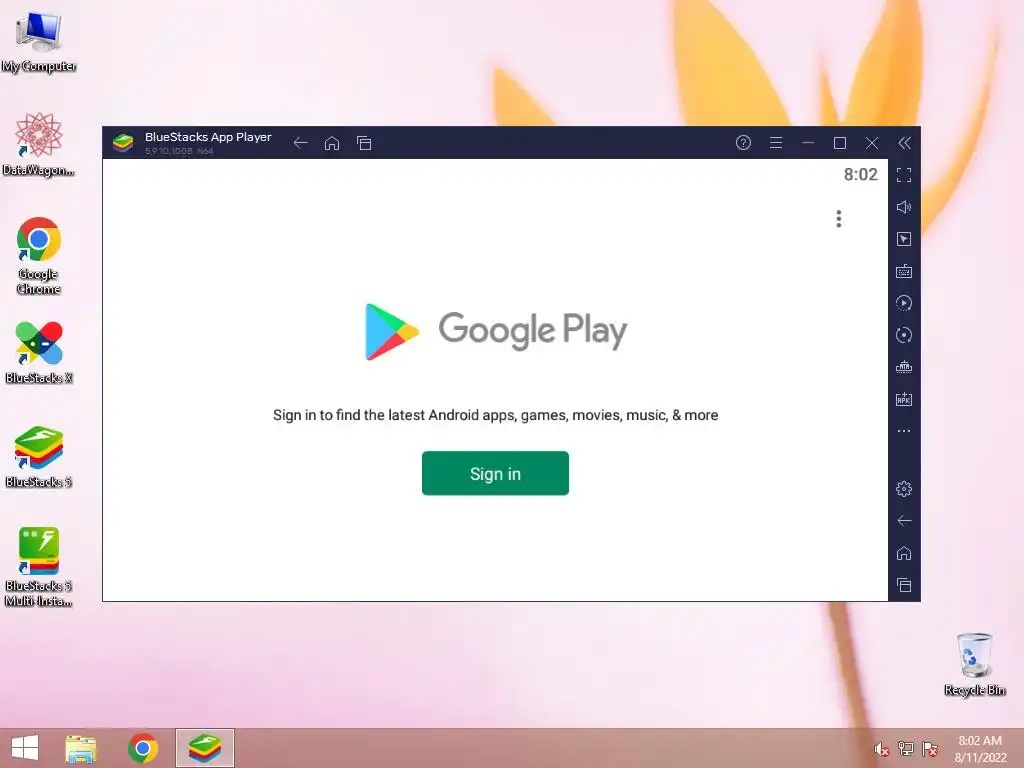
Task: Click the cursor lock icon in sidebar
Action: point(904,239)
